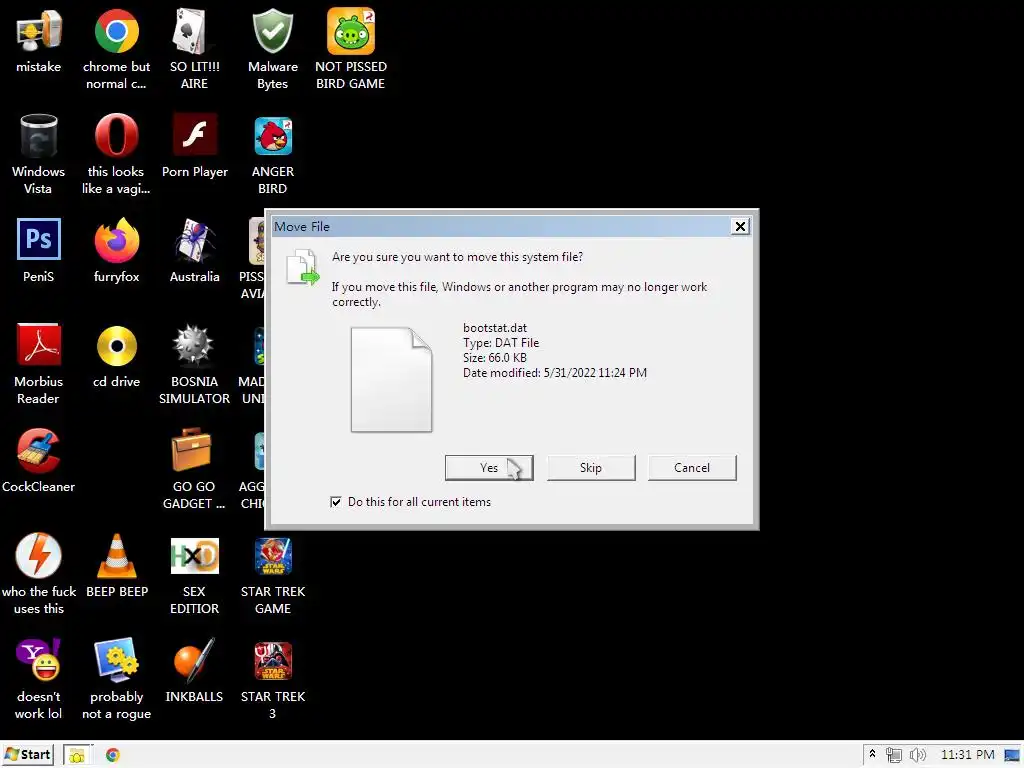Click the furryfox Firefox icon
1024x768 pixels.
pyautogui.click(x=116, y=240)
